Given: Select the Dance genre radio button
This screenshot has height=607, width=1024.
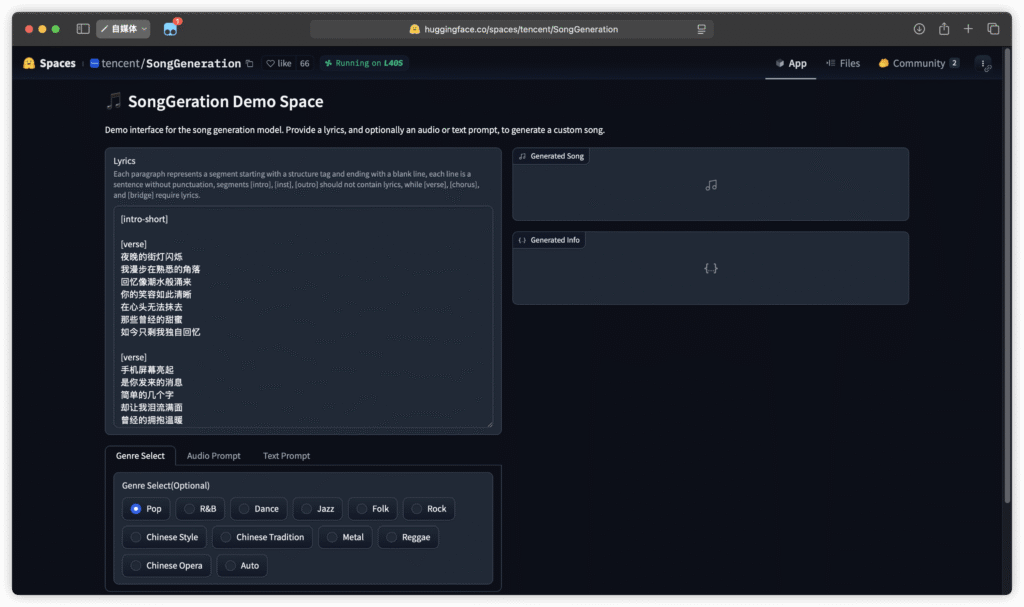Looking at the screenshot, I should click(x=259, y=508).
